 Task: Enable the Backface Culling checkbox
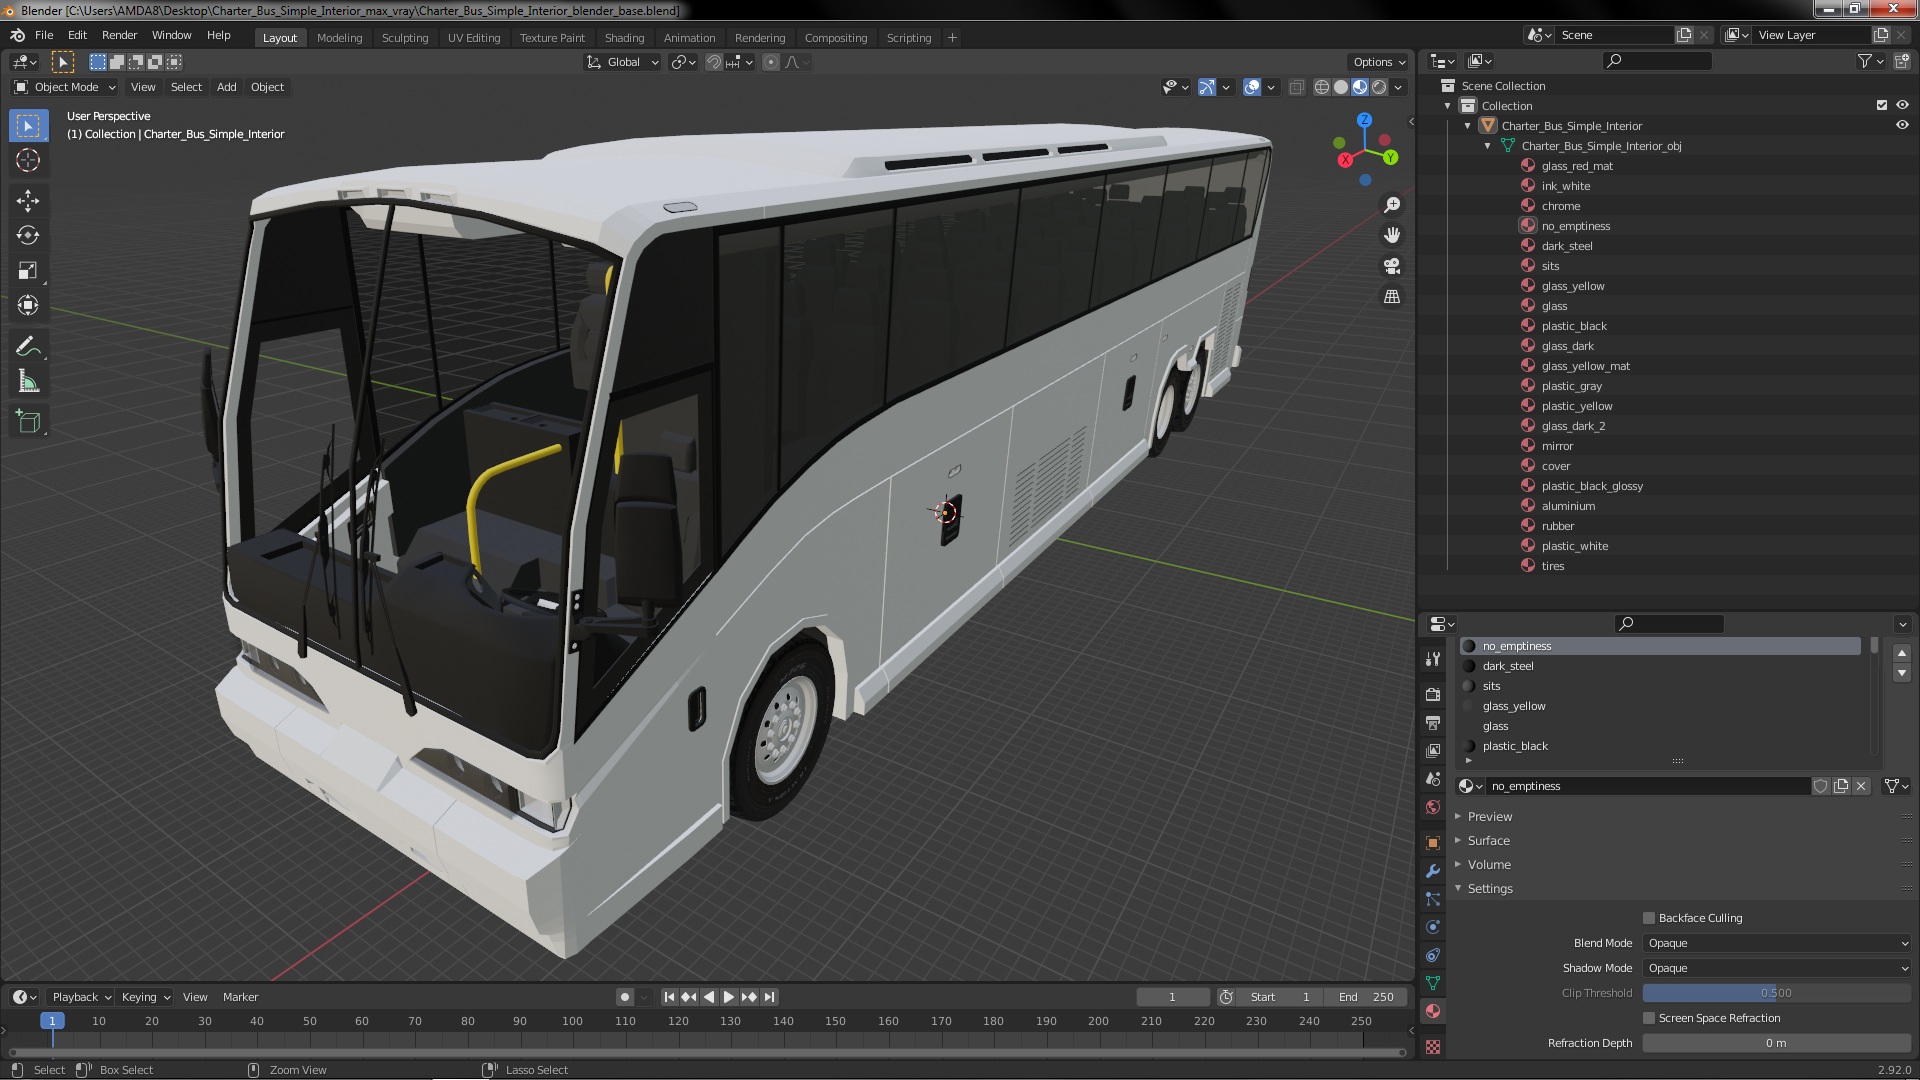(x=1649, y=918)
